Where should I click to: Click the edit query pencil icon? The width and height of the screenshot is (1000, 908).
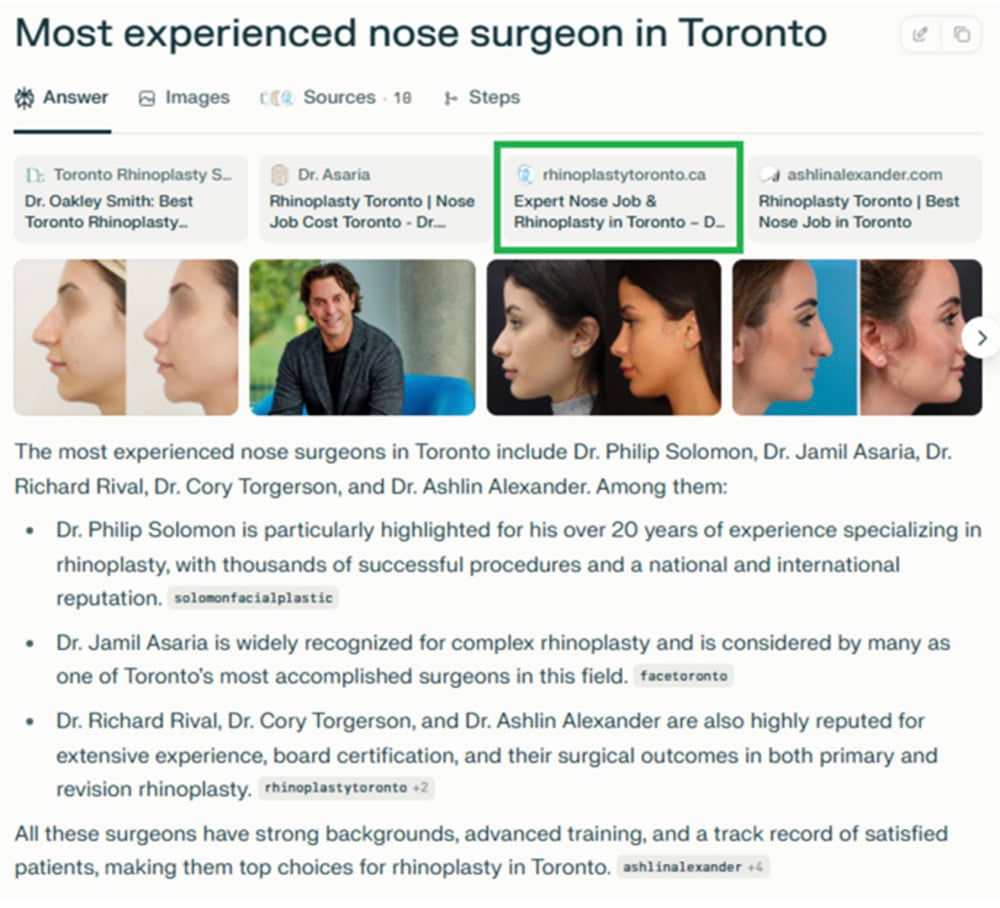pyautogui.click(x=920, y=35)
